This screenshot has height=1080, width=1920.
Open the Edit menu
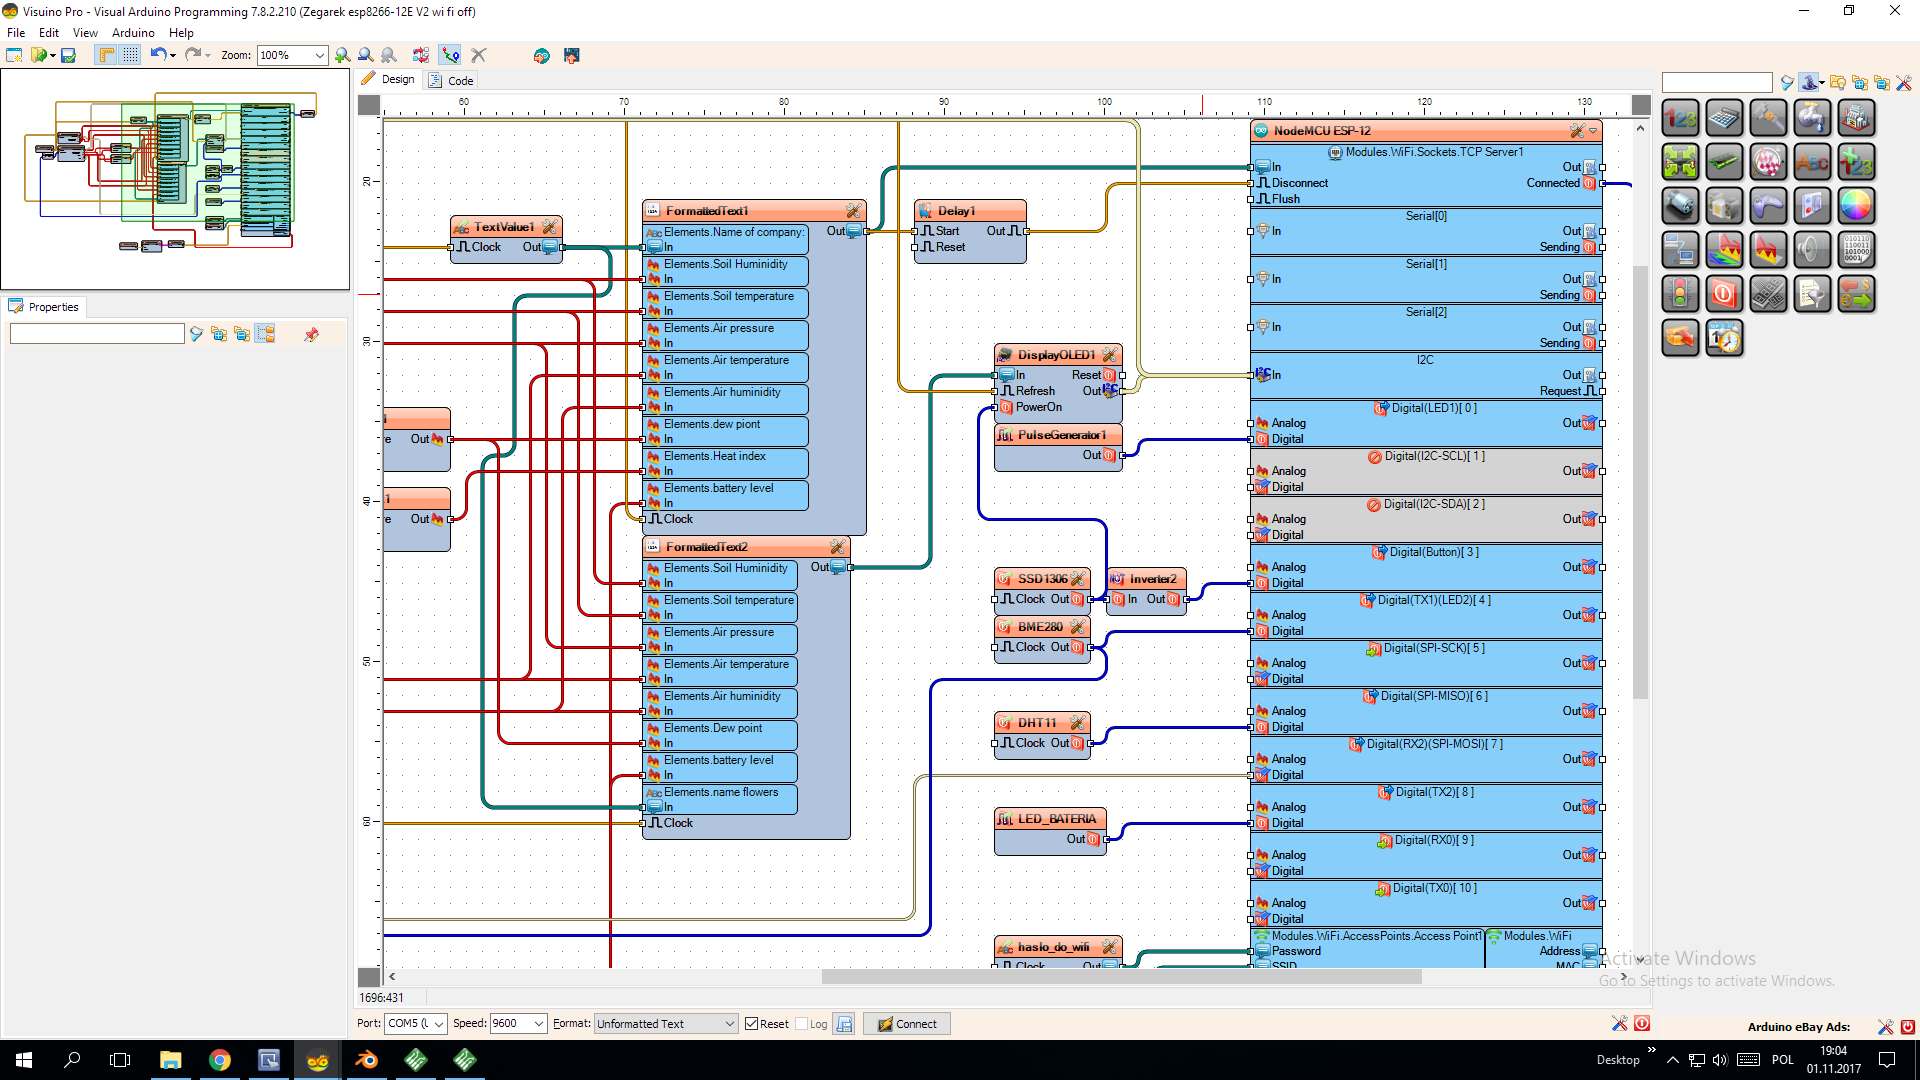pos(49,33)
